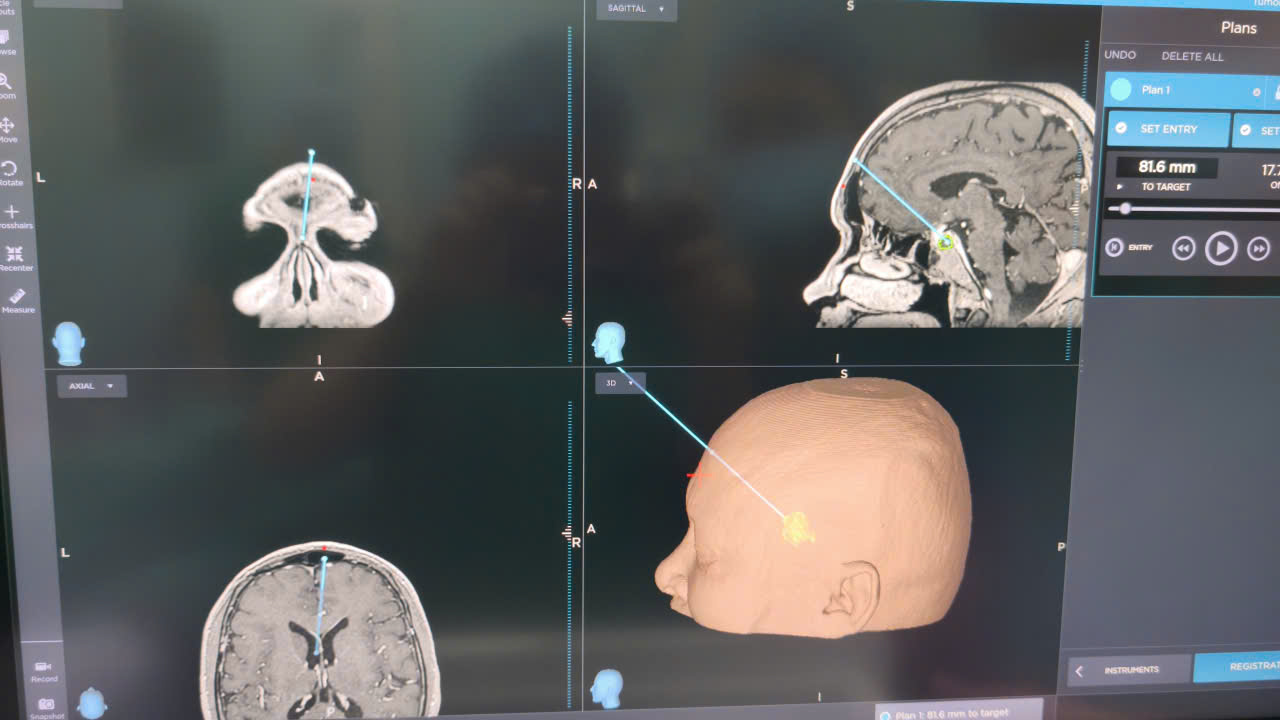The image size is (1280, 720).
Task: Select the Move tool in the left toolbar
Action: (x=7, y=130)
